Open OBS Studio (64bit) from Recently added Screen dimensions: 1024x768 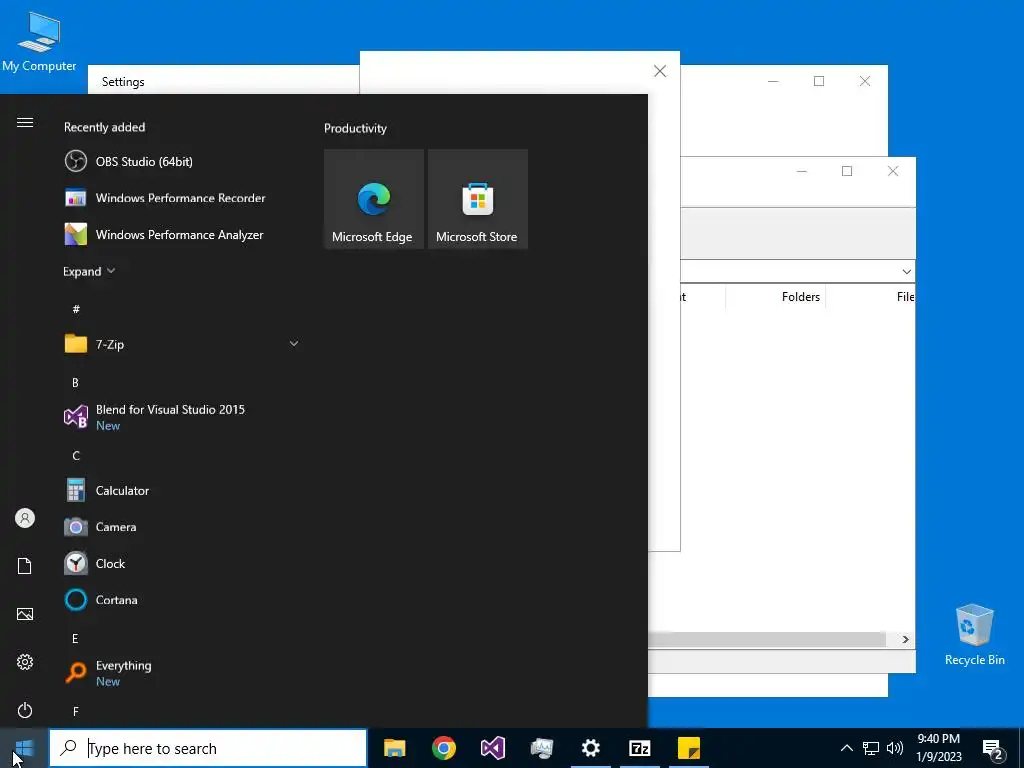pyautogui.click(x=181, y=161)
